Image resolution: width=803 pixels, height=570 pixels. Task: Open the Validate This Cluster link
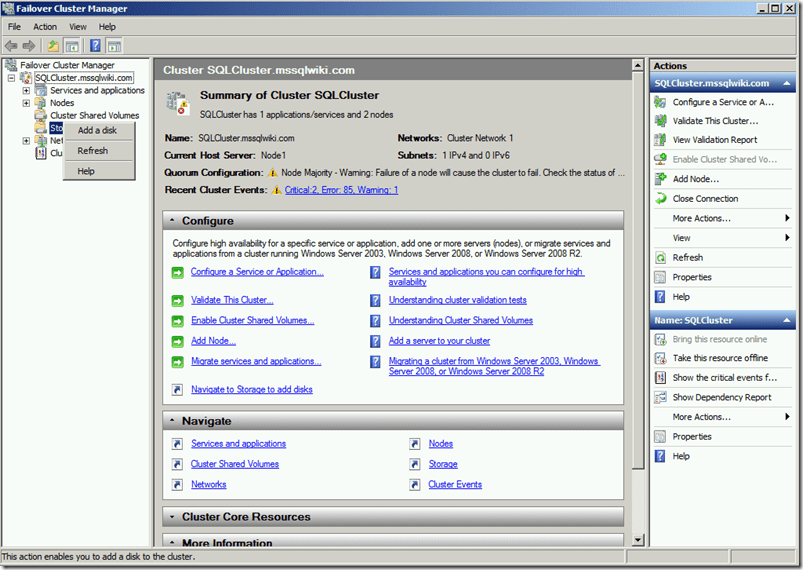(x=232, y=300)
